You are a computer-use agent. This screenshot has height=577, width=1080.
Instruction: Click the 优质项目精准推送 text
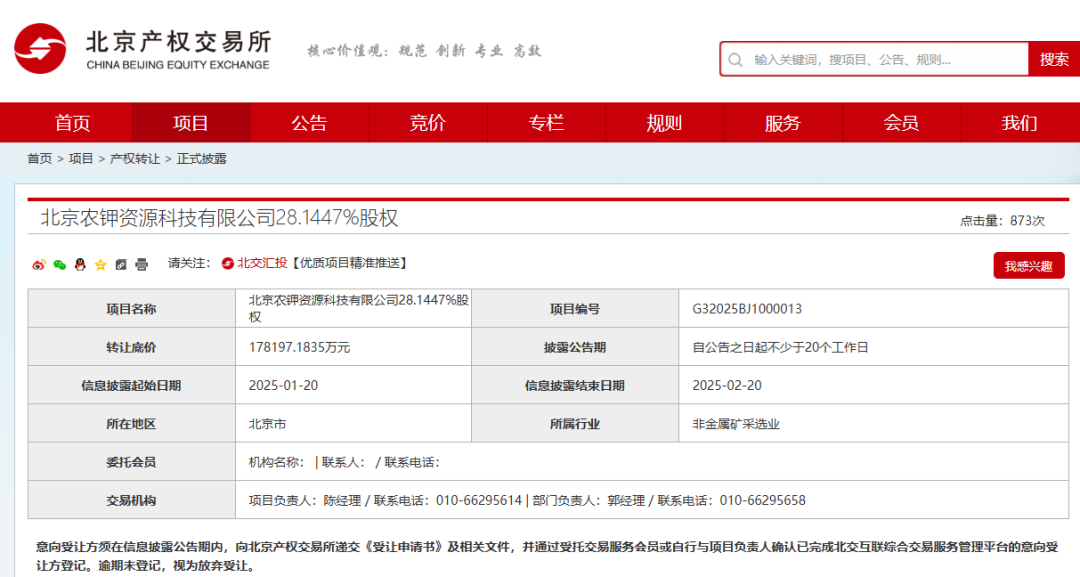349,263
